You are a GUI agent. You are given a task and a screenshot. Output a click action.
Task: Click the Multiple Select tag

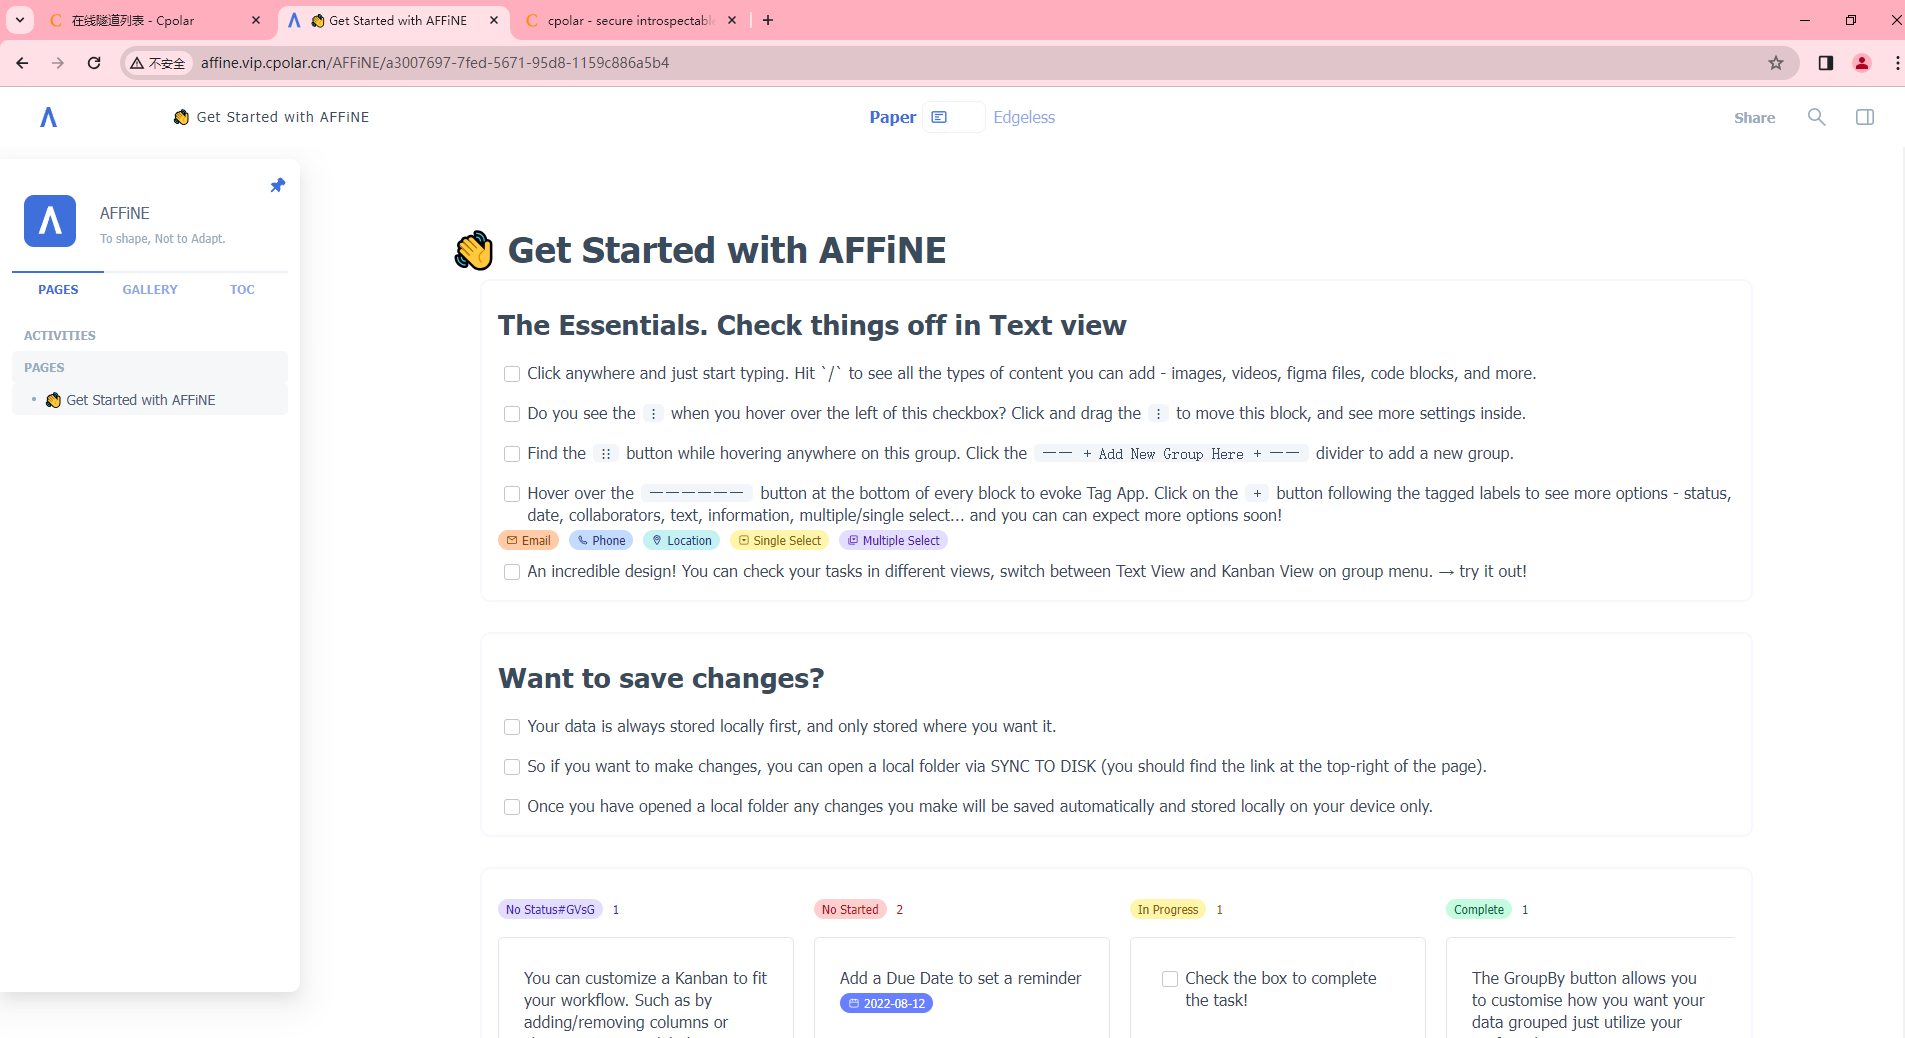(x=893, y=540)
